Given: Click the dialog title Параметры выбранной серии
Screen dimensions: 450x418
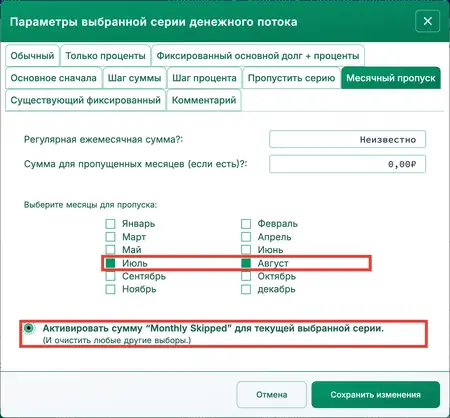Looking at the screenshot, I should coord(154,22).
